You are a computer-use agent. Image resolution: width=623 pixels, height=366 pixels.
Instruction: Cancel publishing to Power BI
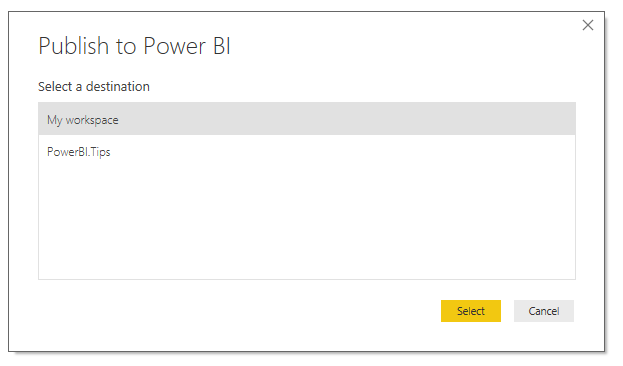click(544, 311)
